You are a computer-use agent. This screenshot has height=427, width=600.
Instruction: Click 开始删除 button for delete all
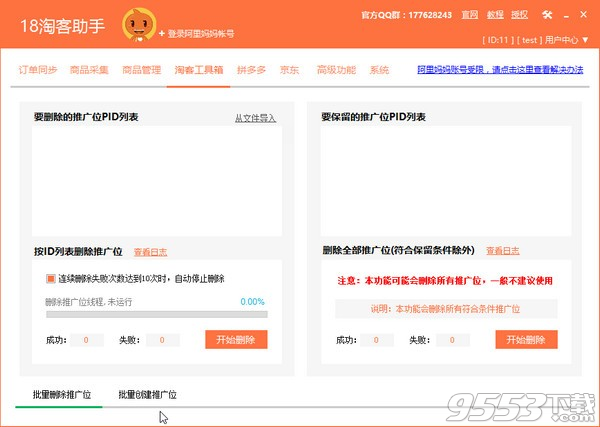[527, 339]
